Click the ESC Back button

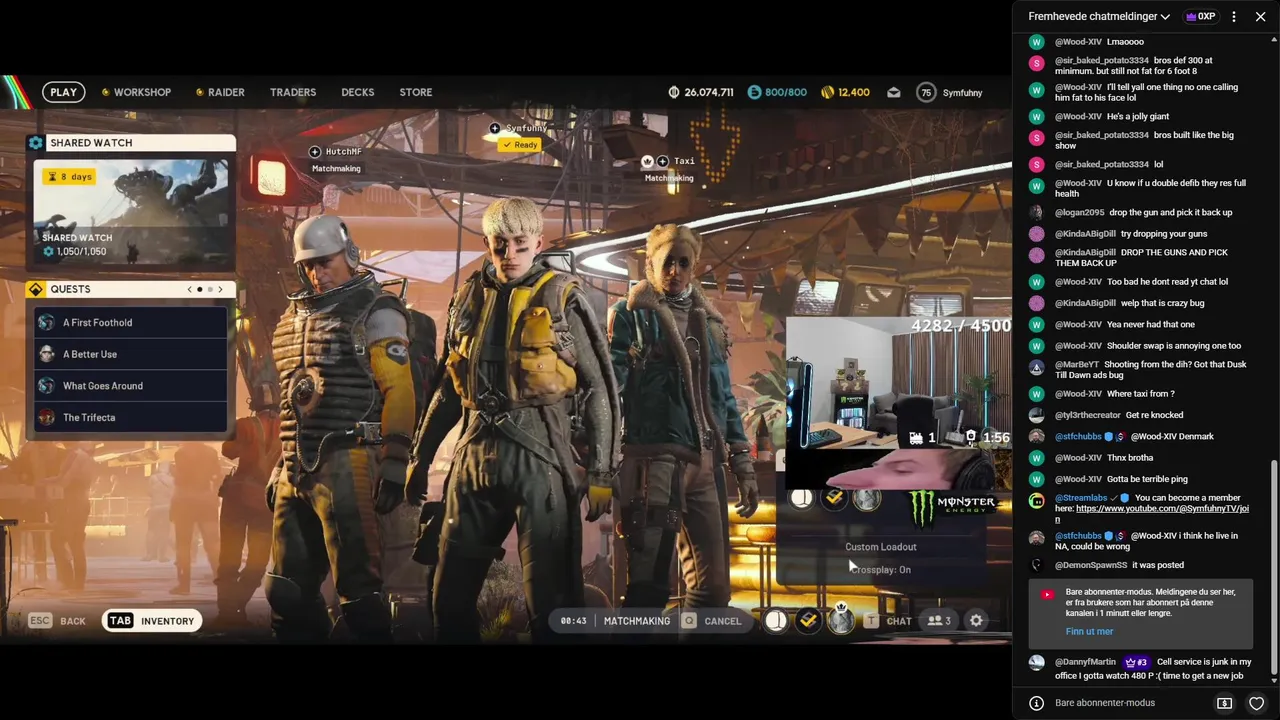[x=57, y=621]
